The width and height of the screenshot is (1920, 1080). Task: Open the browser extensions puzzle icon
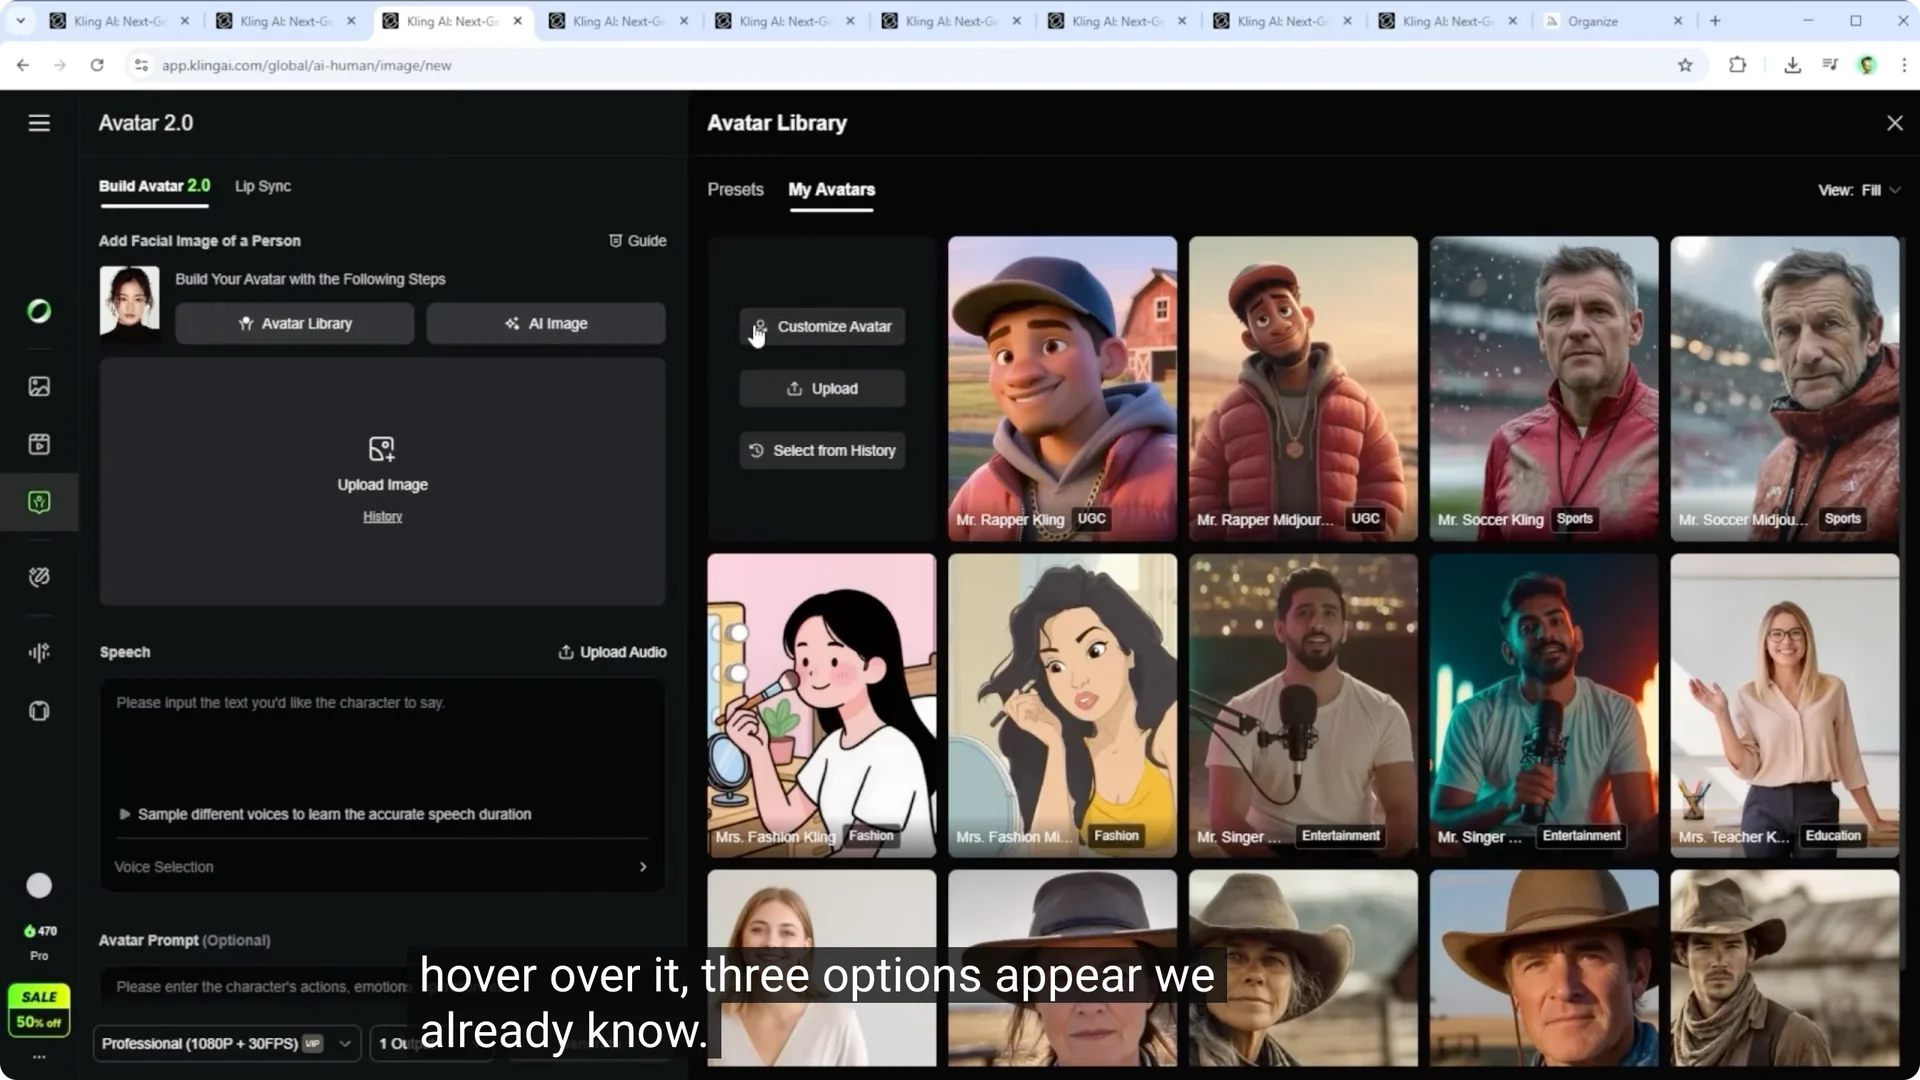pyautogui.click(x=1737, y=65)
